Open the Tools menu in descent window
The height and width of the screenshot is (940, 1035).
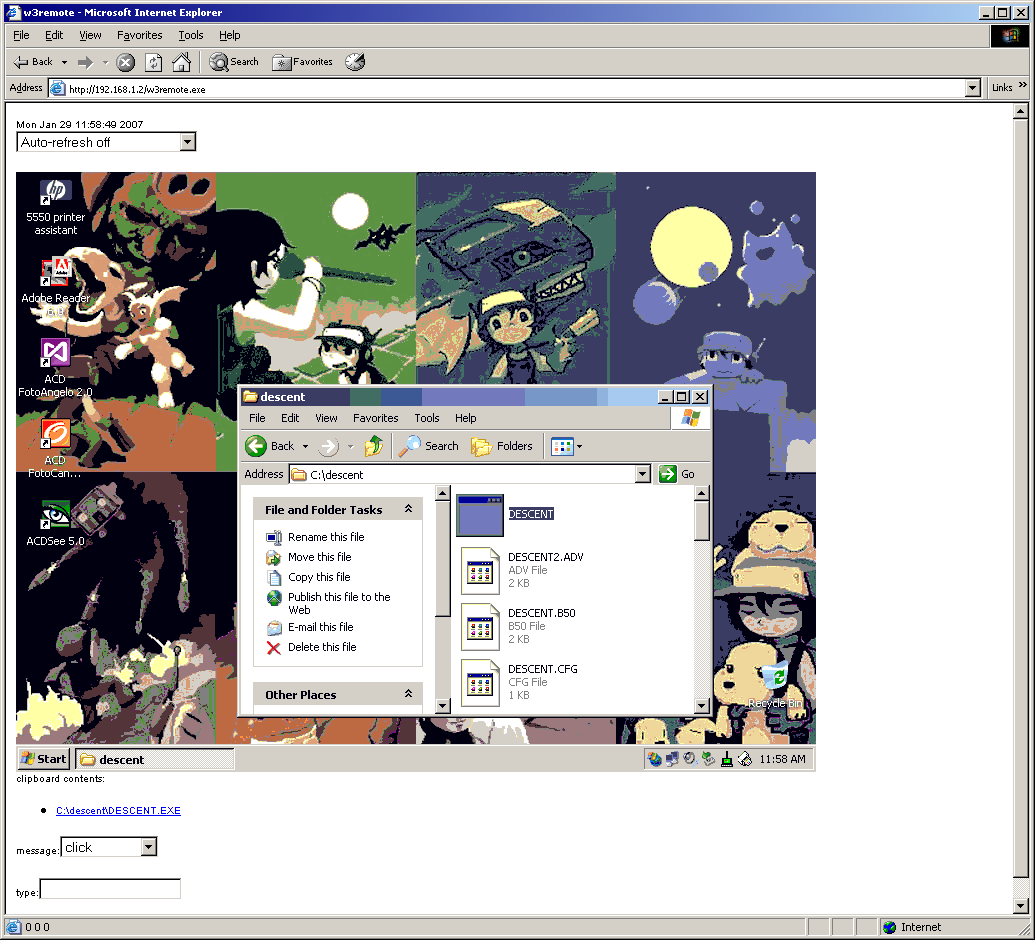[426, 418]
